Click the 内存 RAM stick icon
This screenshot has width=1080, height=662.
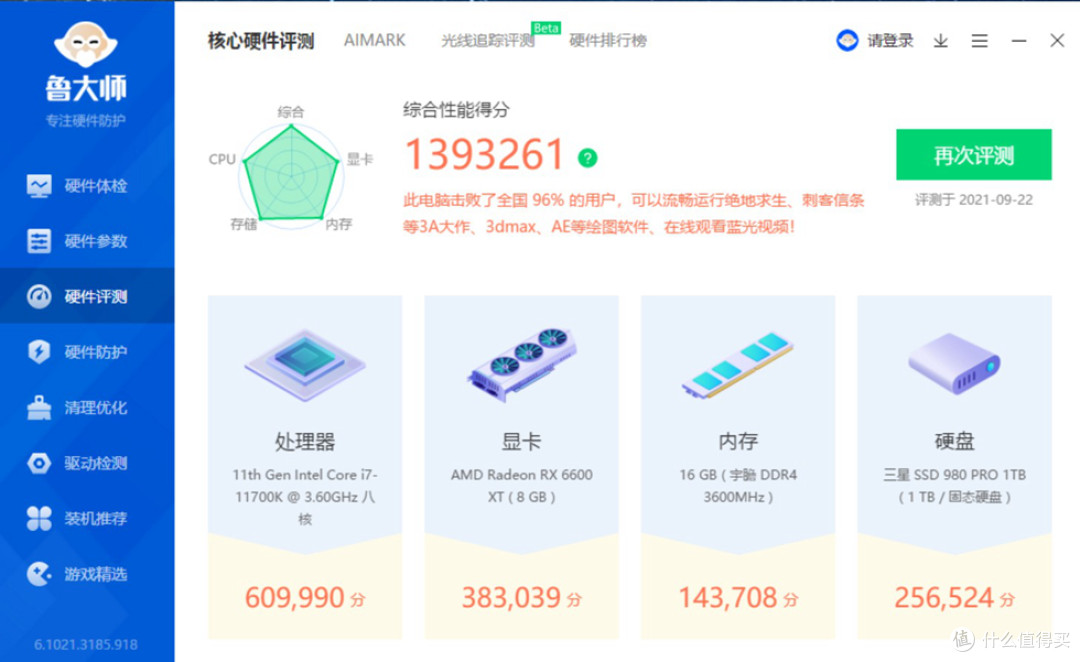pos(738,365)
